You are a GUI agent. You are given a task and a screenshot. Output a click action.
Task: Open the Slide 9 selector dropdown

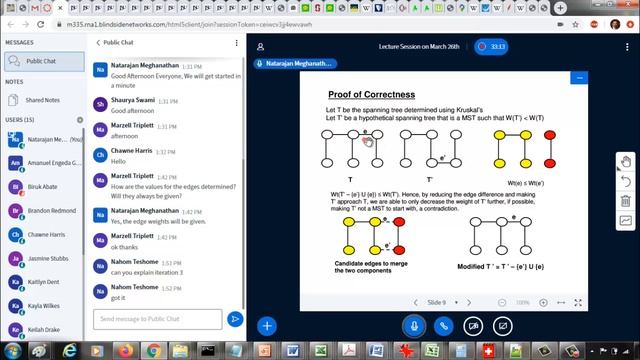coord(442,302)
